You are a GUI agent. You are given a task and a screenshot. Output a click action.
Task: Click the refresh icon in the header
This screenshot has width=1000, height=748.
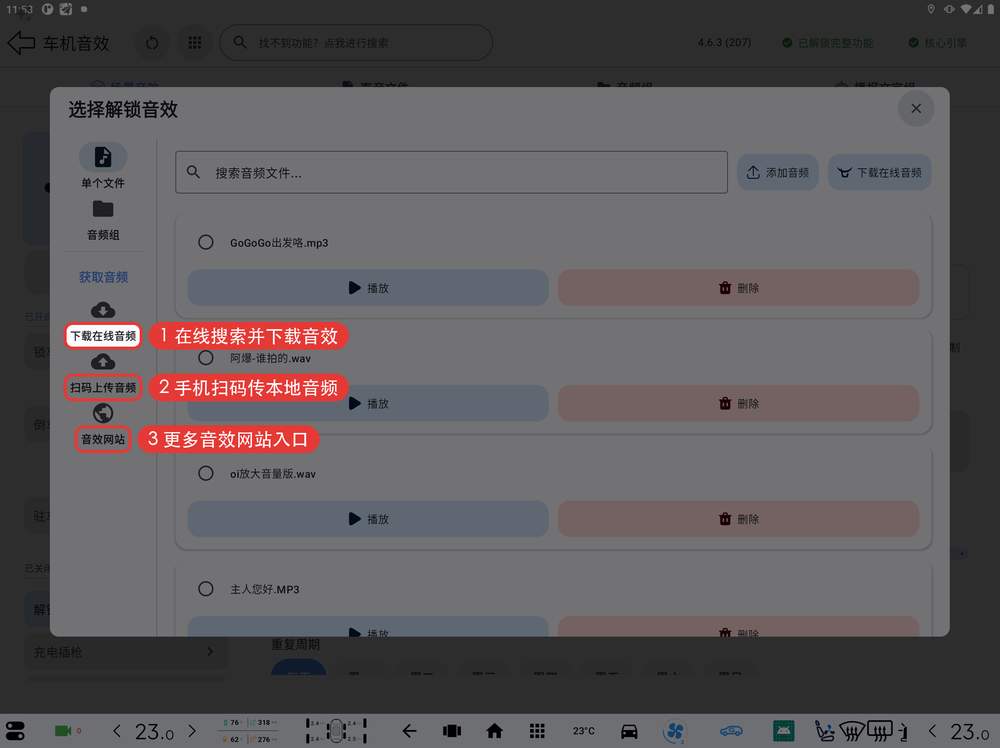(x=152, y=43)
